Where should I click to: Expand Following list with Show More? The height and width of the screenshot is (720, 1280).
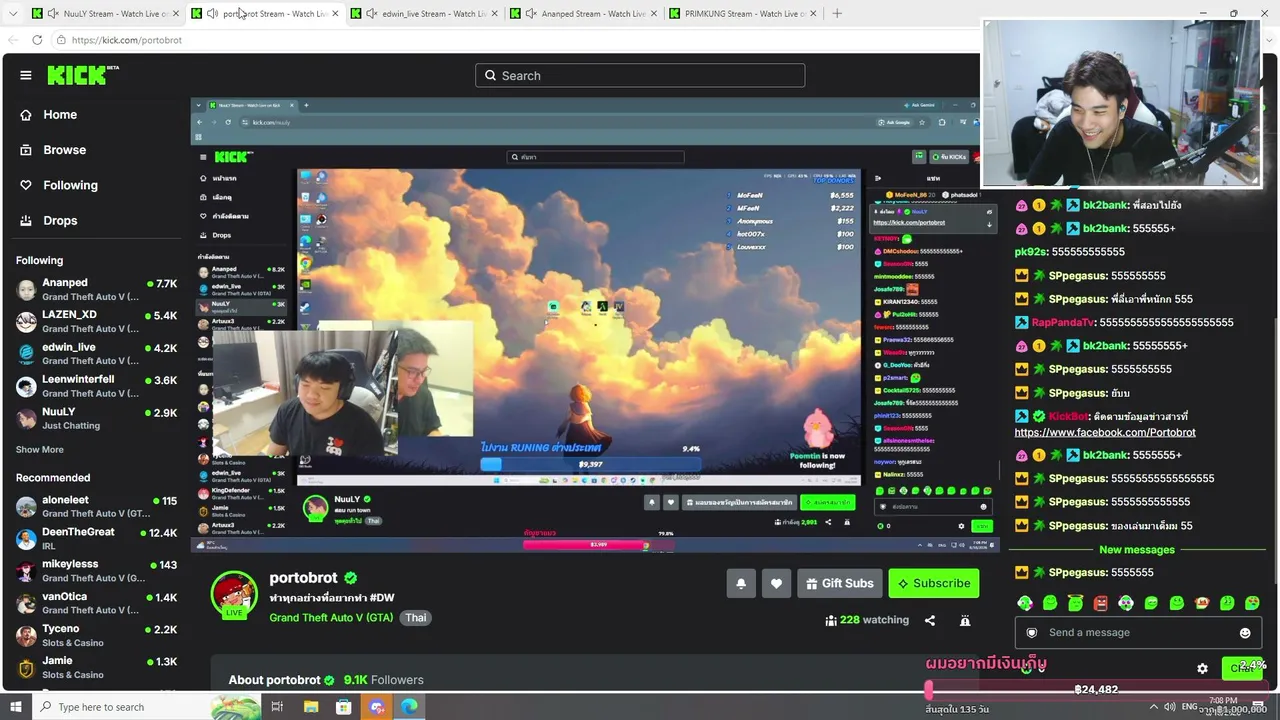pos(39,450)
